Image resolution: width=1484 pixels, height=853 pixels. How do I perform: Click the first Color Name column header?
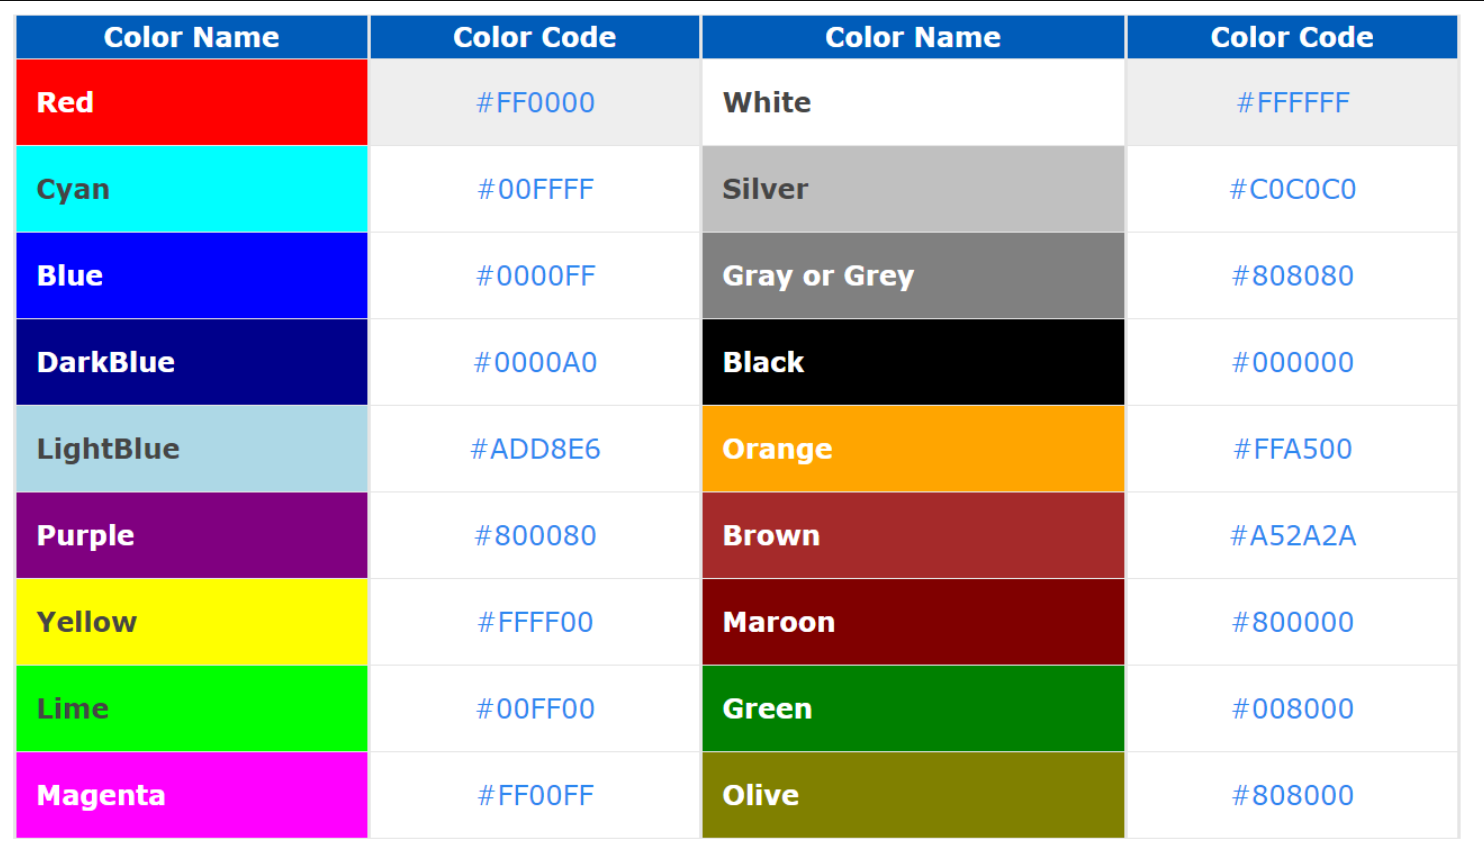pos(191,37)
